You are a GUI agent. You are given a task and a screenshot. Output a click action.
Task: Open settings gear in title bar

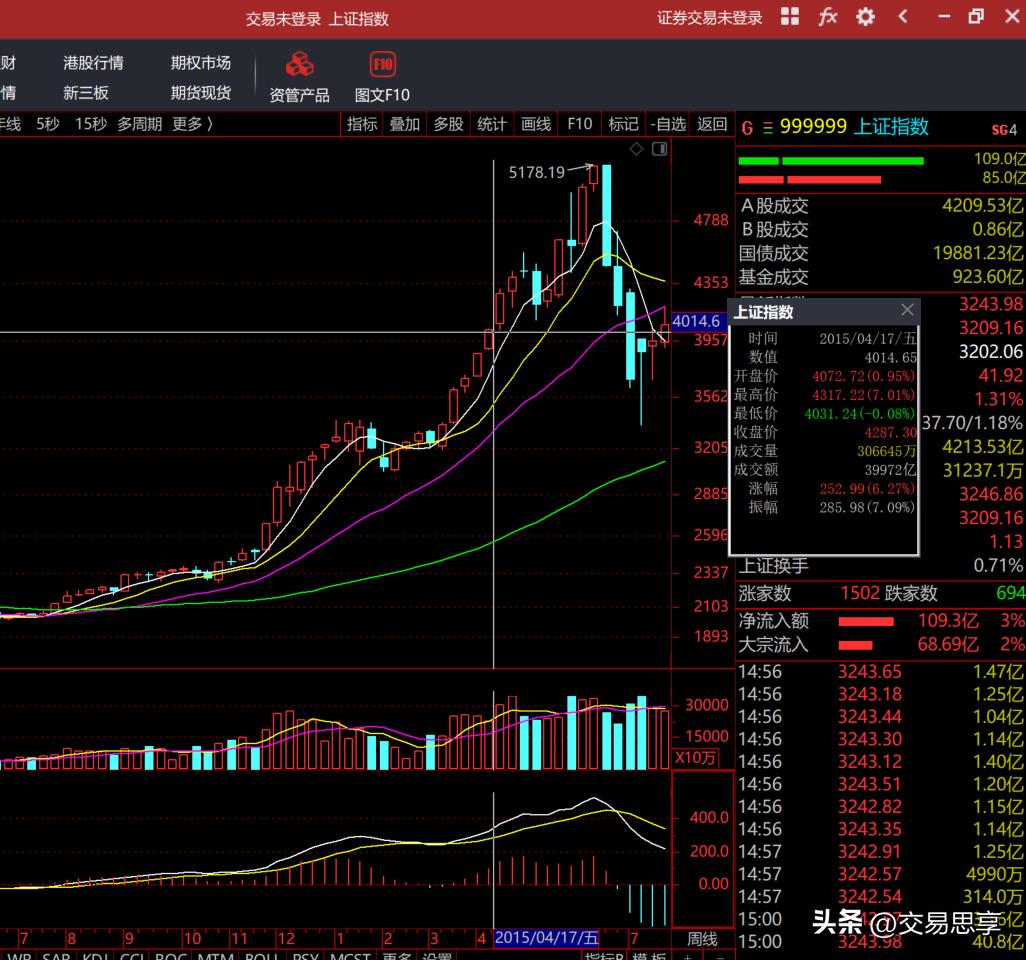pos(865,17)
